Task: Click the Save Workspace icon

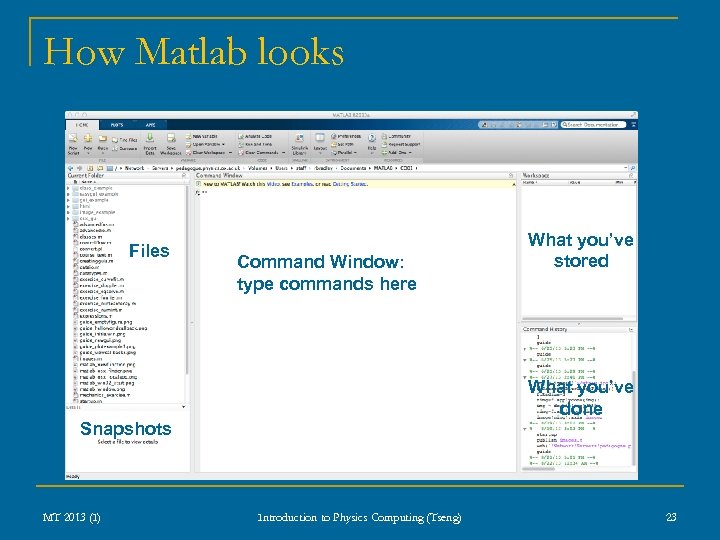Action: tap(171, 138)
